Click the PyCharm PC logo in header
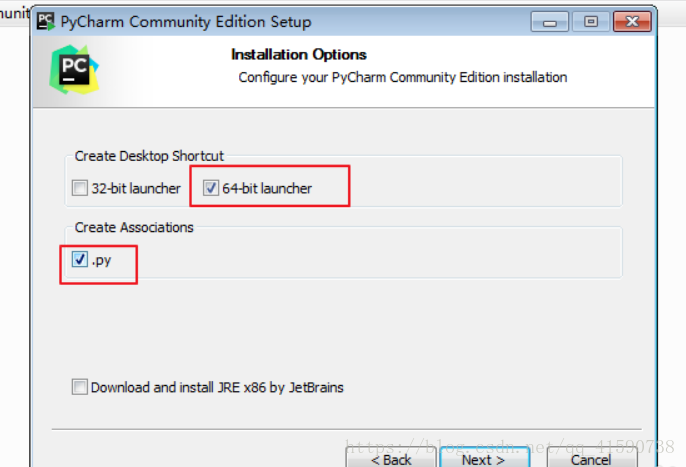686x467 pixels. tap(74, 70)
